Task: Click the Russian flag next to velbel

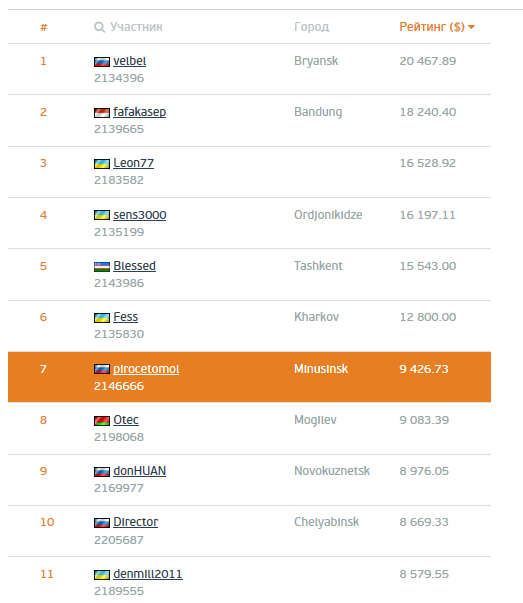Action: pyautogui.click(x=102, y=62)
